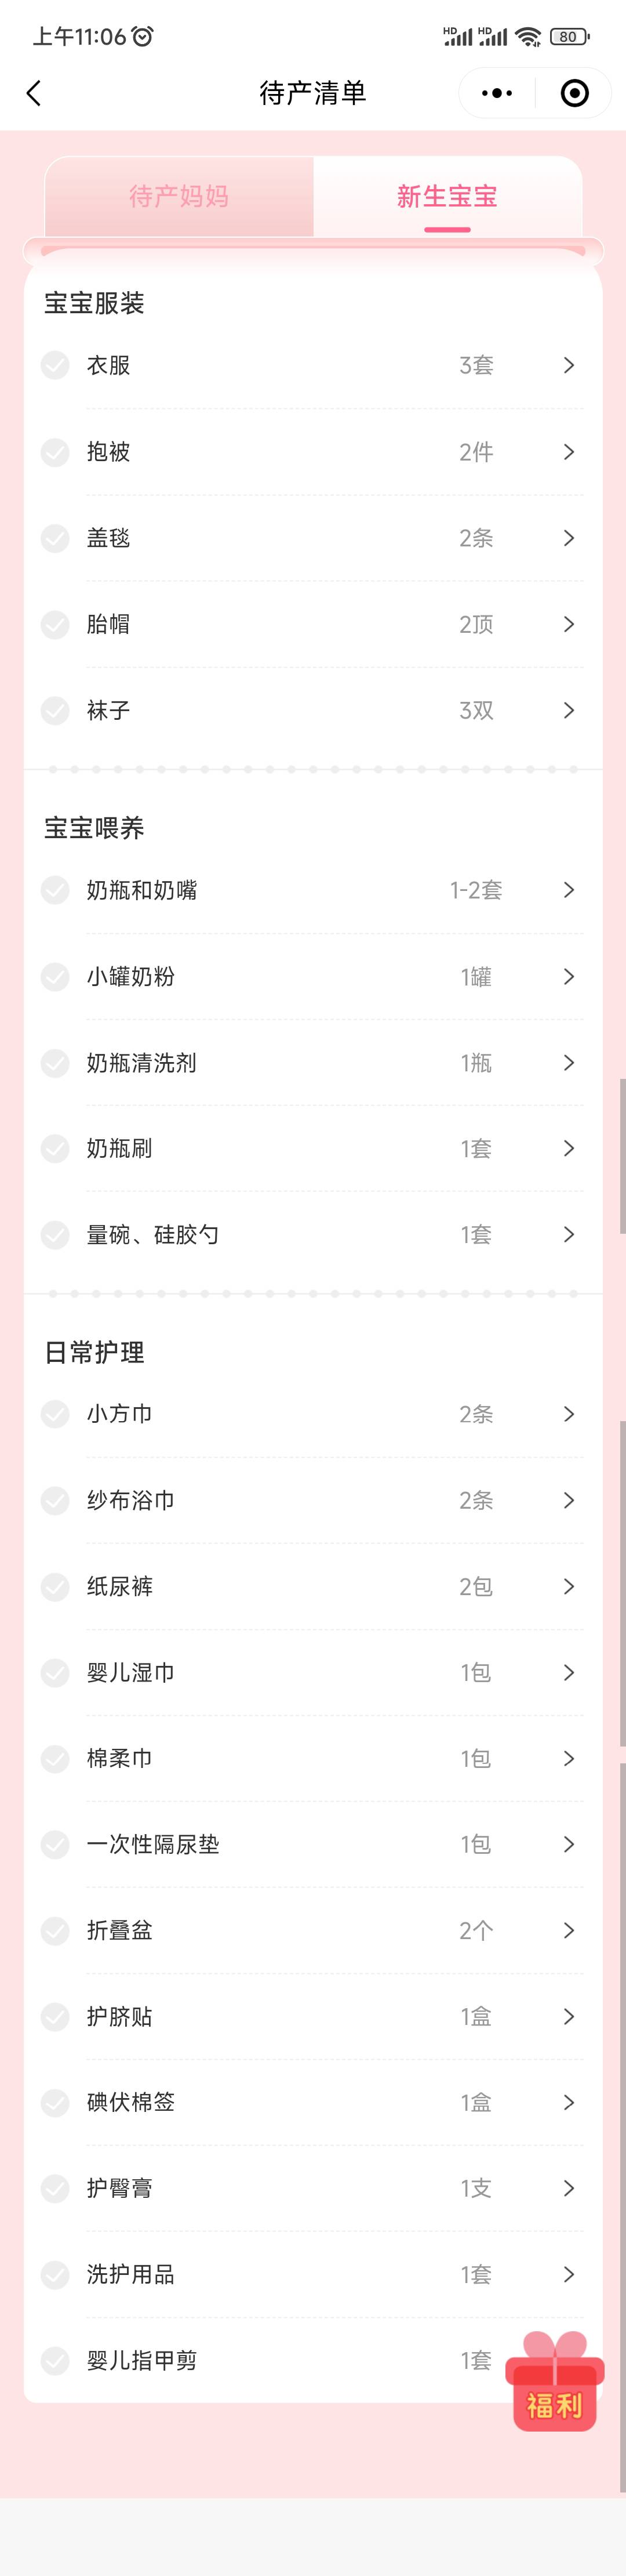Image resolution: width=626 pixels, height=2576 pixels.
Task: Select the 新生宝宝 tab
Action: point(447,197)
